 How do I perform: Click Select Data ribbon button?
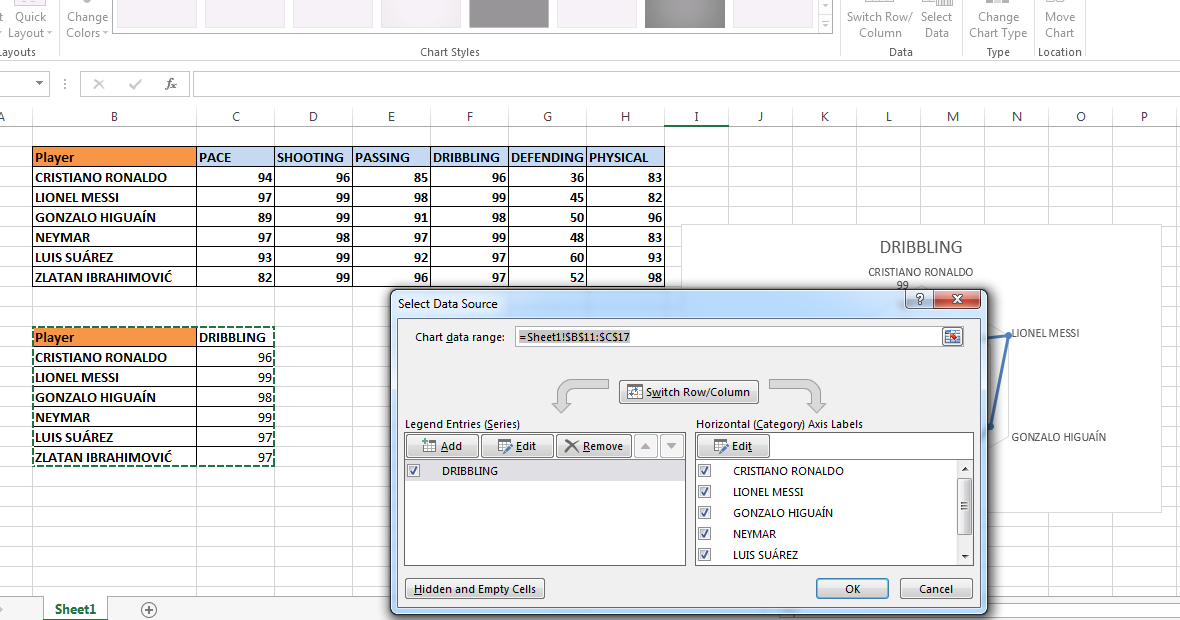click(x=936, y=24)
